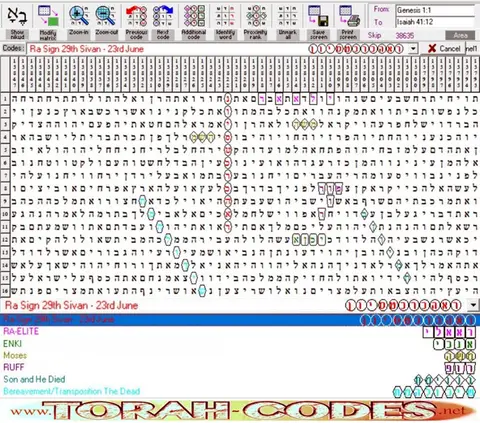Click the Codes label beside the combo box

coord(13,48)
